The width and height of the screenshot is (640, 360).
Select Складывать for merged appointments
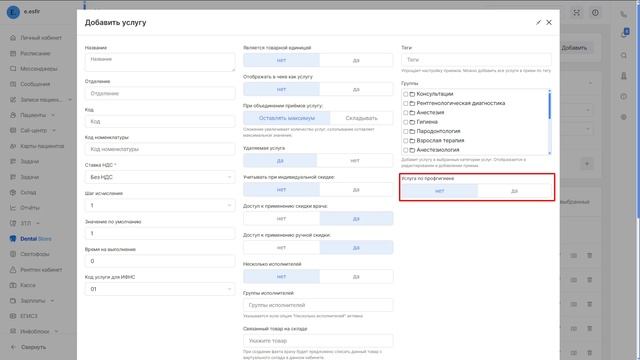(361, 118)
